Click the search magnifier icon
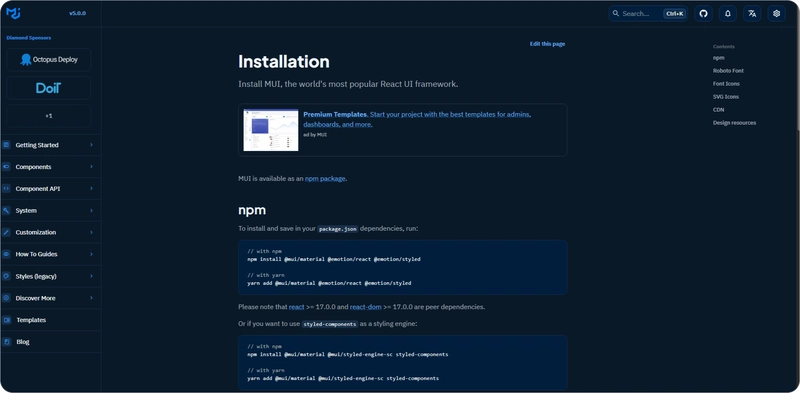The height and width of the screenshot is (393, 800). 616,14
